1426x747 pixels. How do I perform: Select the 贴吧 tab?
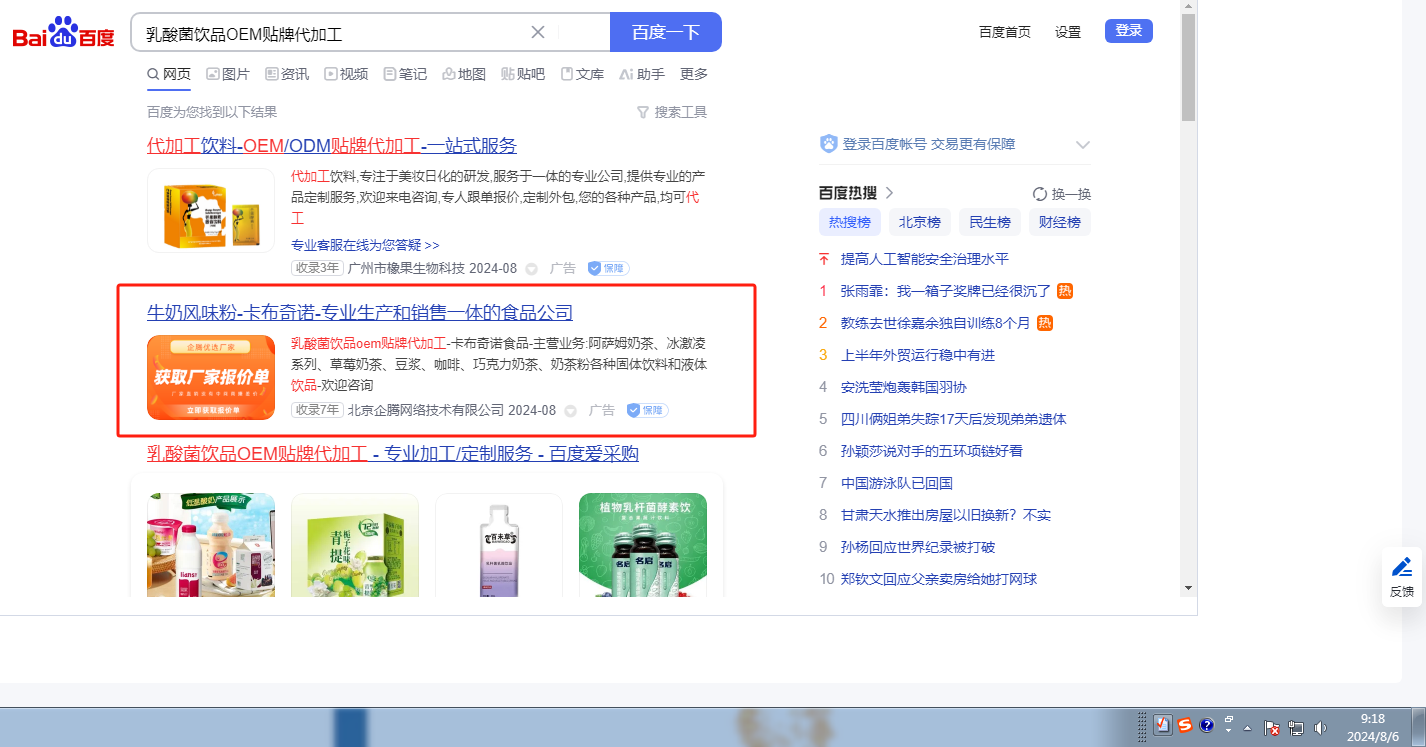[x=523, y=74]
